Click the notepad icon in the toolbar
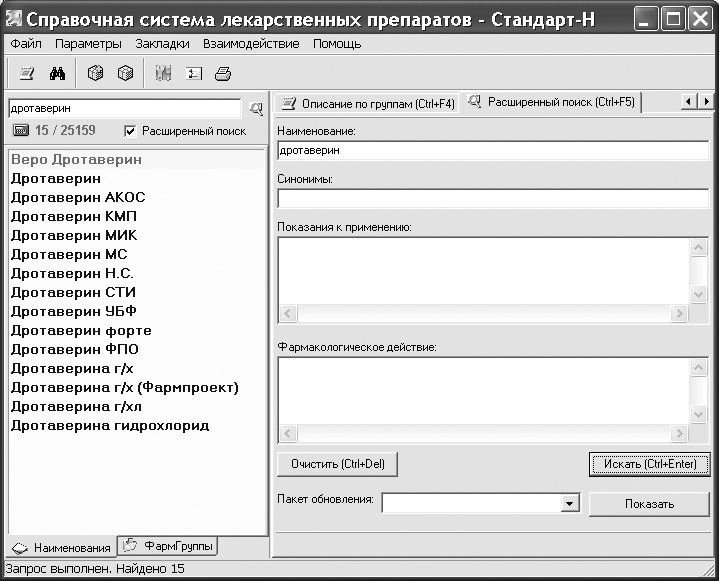Image resolution: width=719 pixels, height=581 pixels. tap(27, 73)
